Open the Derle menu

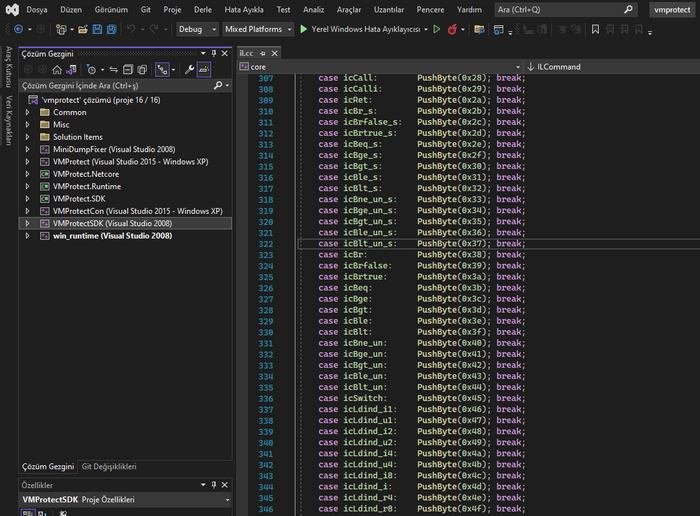[203, 9]
